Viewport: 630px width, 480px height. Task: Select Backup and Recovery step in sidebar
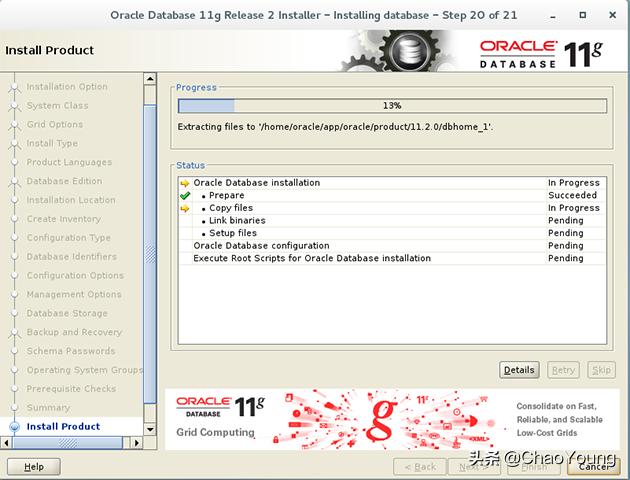pyautogui.click(x=74, y=332)
